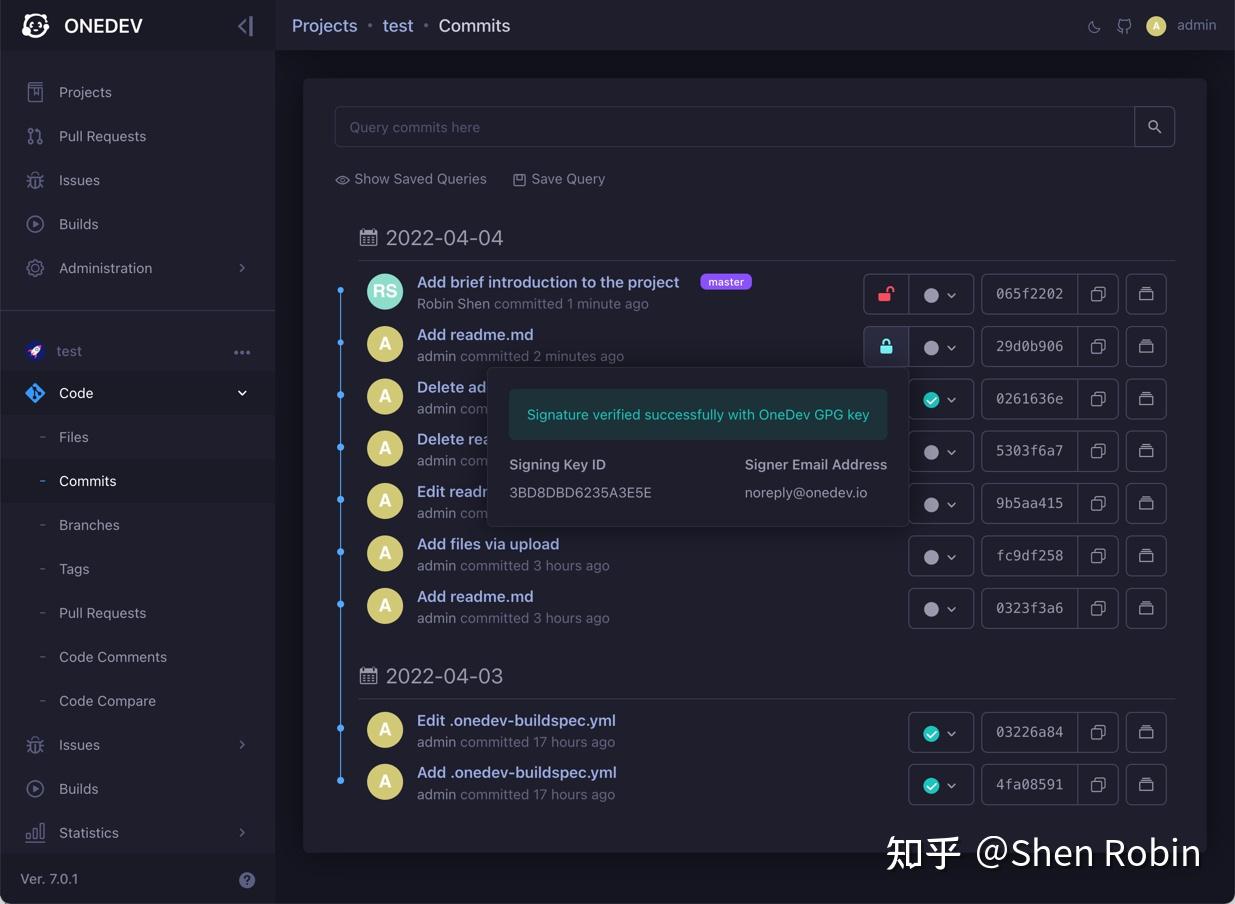Browse code at commit 29d0b906
Screen dimensions: 1235x904
(1146, 347)
